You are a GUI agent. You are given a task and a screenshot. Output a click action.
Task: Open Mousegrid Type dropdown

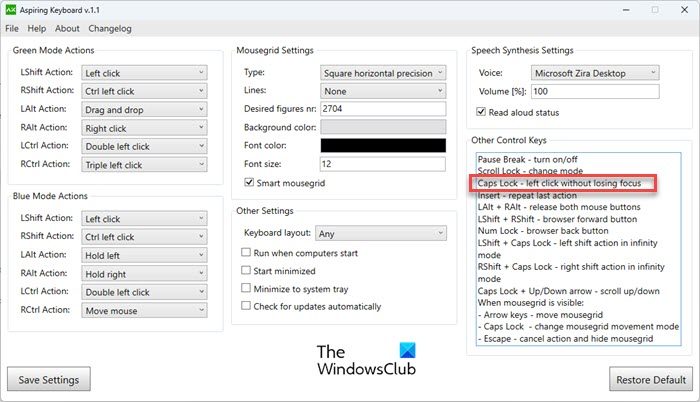click(383, 73)
